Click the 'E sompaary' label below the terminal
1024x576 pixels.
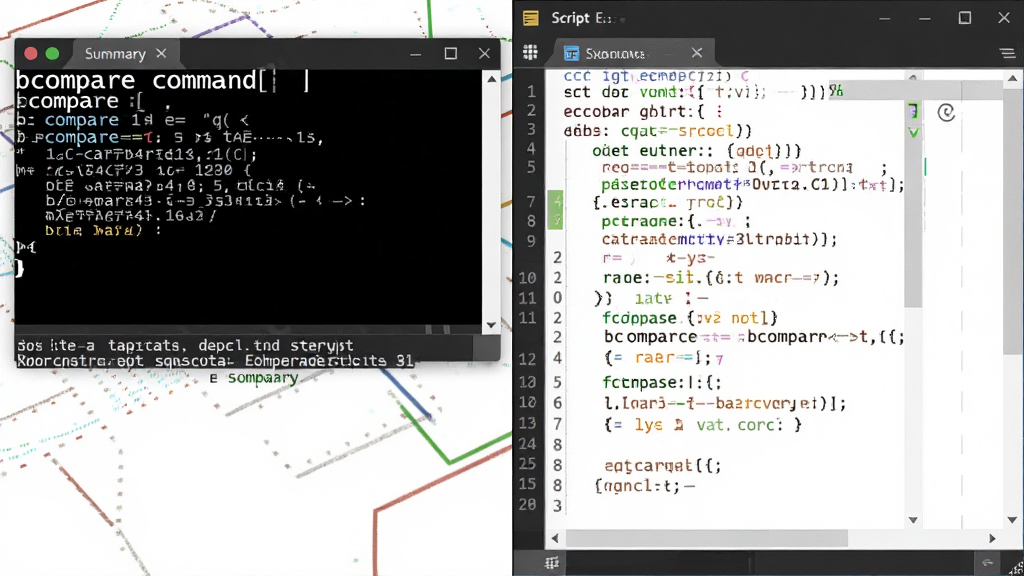tap(254, 378)
